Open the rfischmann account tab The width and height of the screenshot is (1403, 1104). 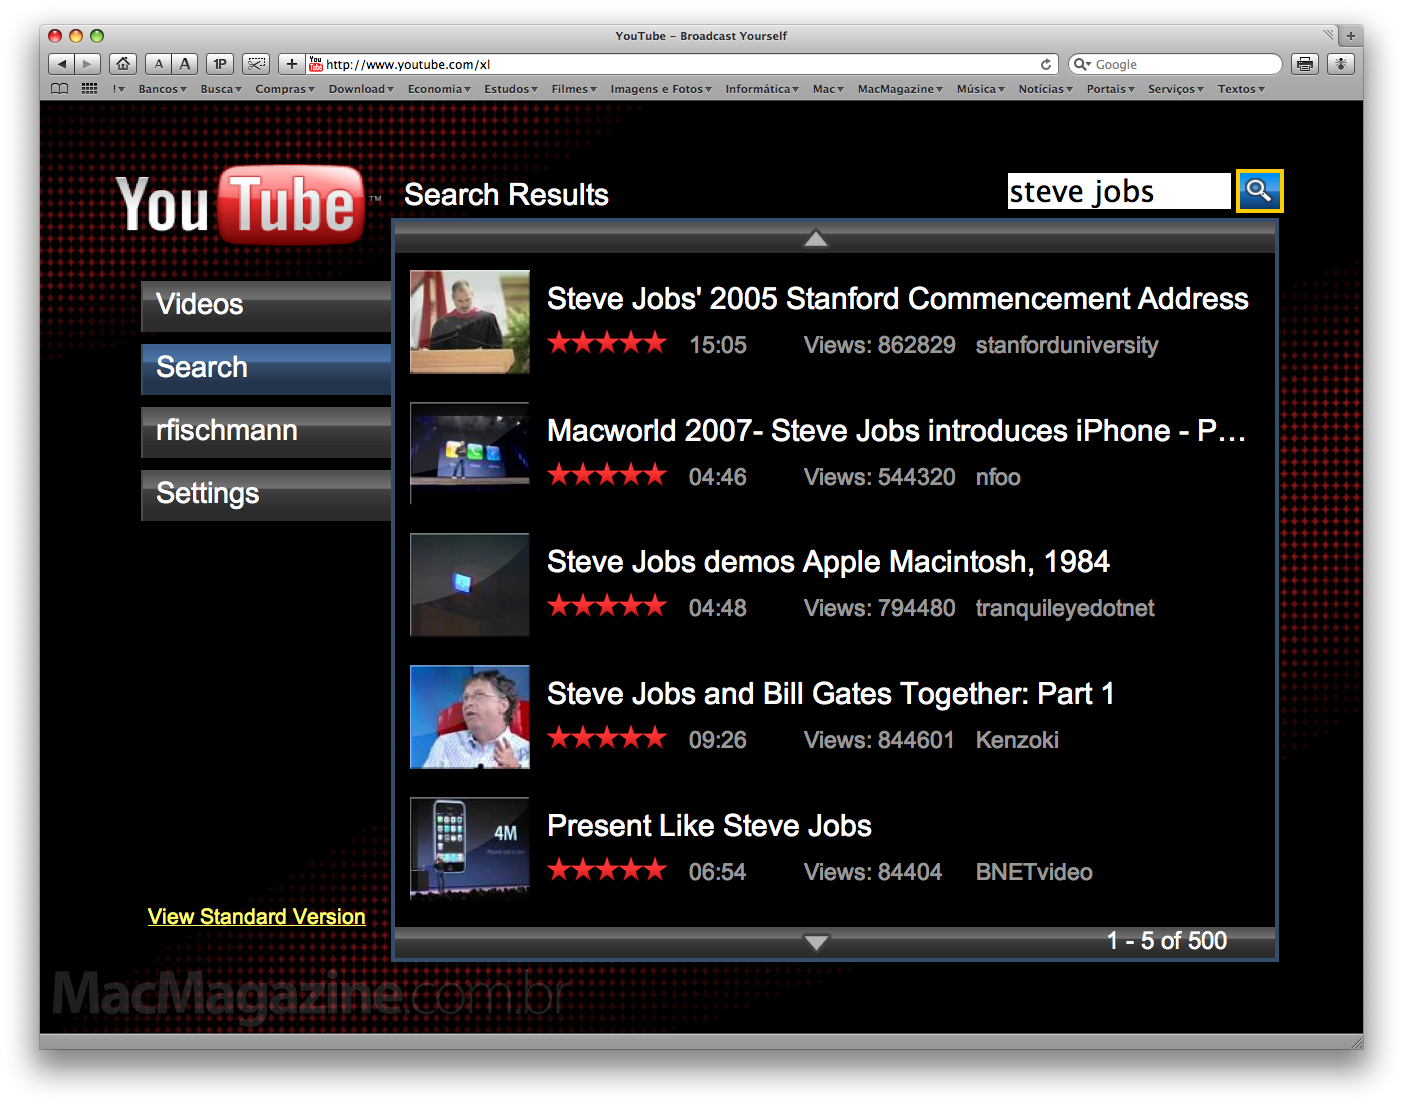pos(266,432)
